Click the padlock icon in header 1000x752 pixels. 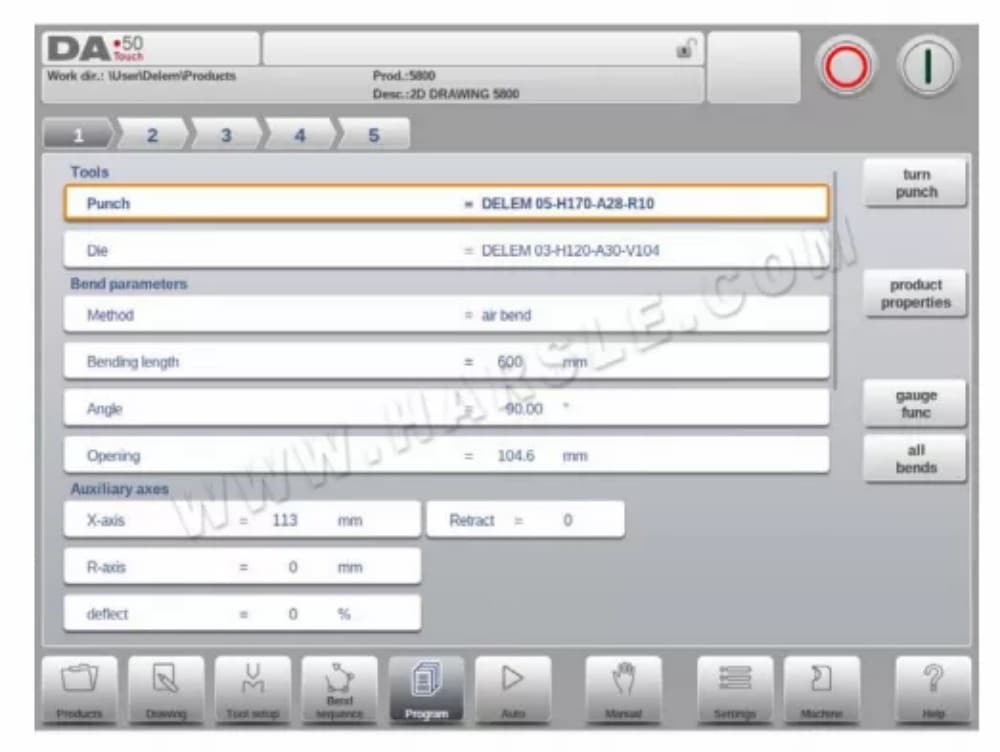[x=686, y=48]
